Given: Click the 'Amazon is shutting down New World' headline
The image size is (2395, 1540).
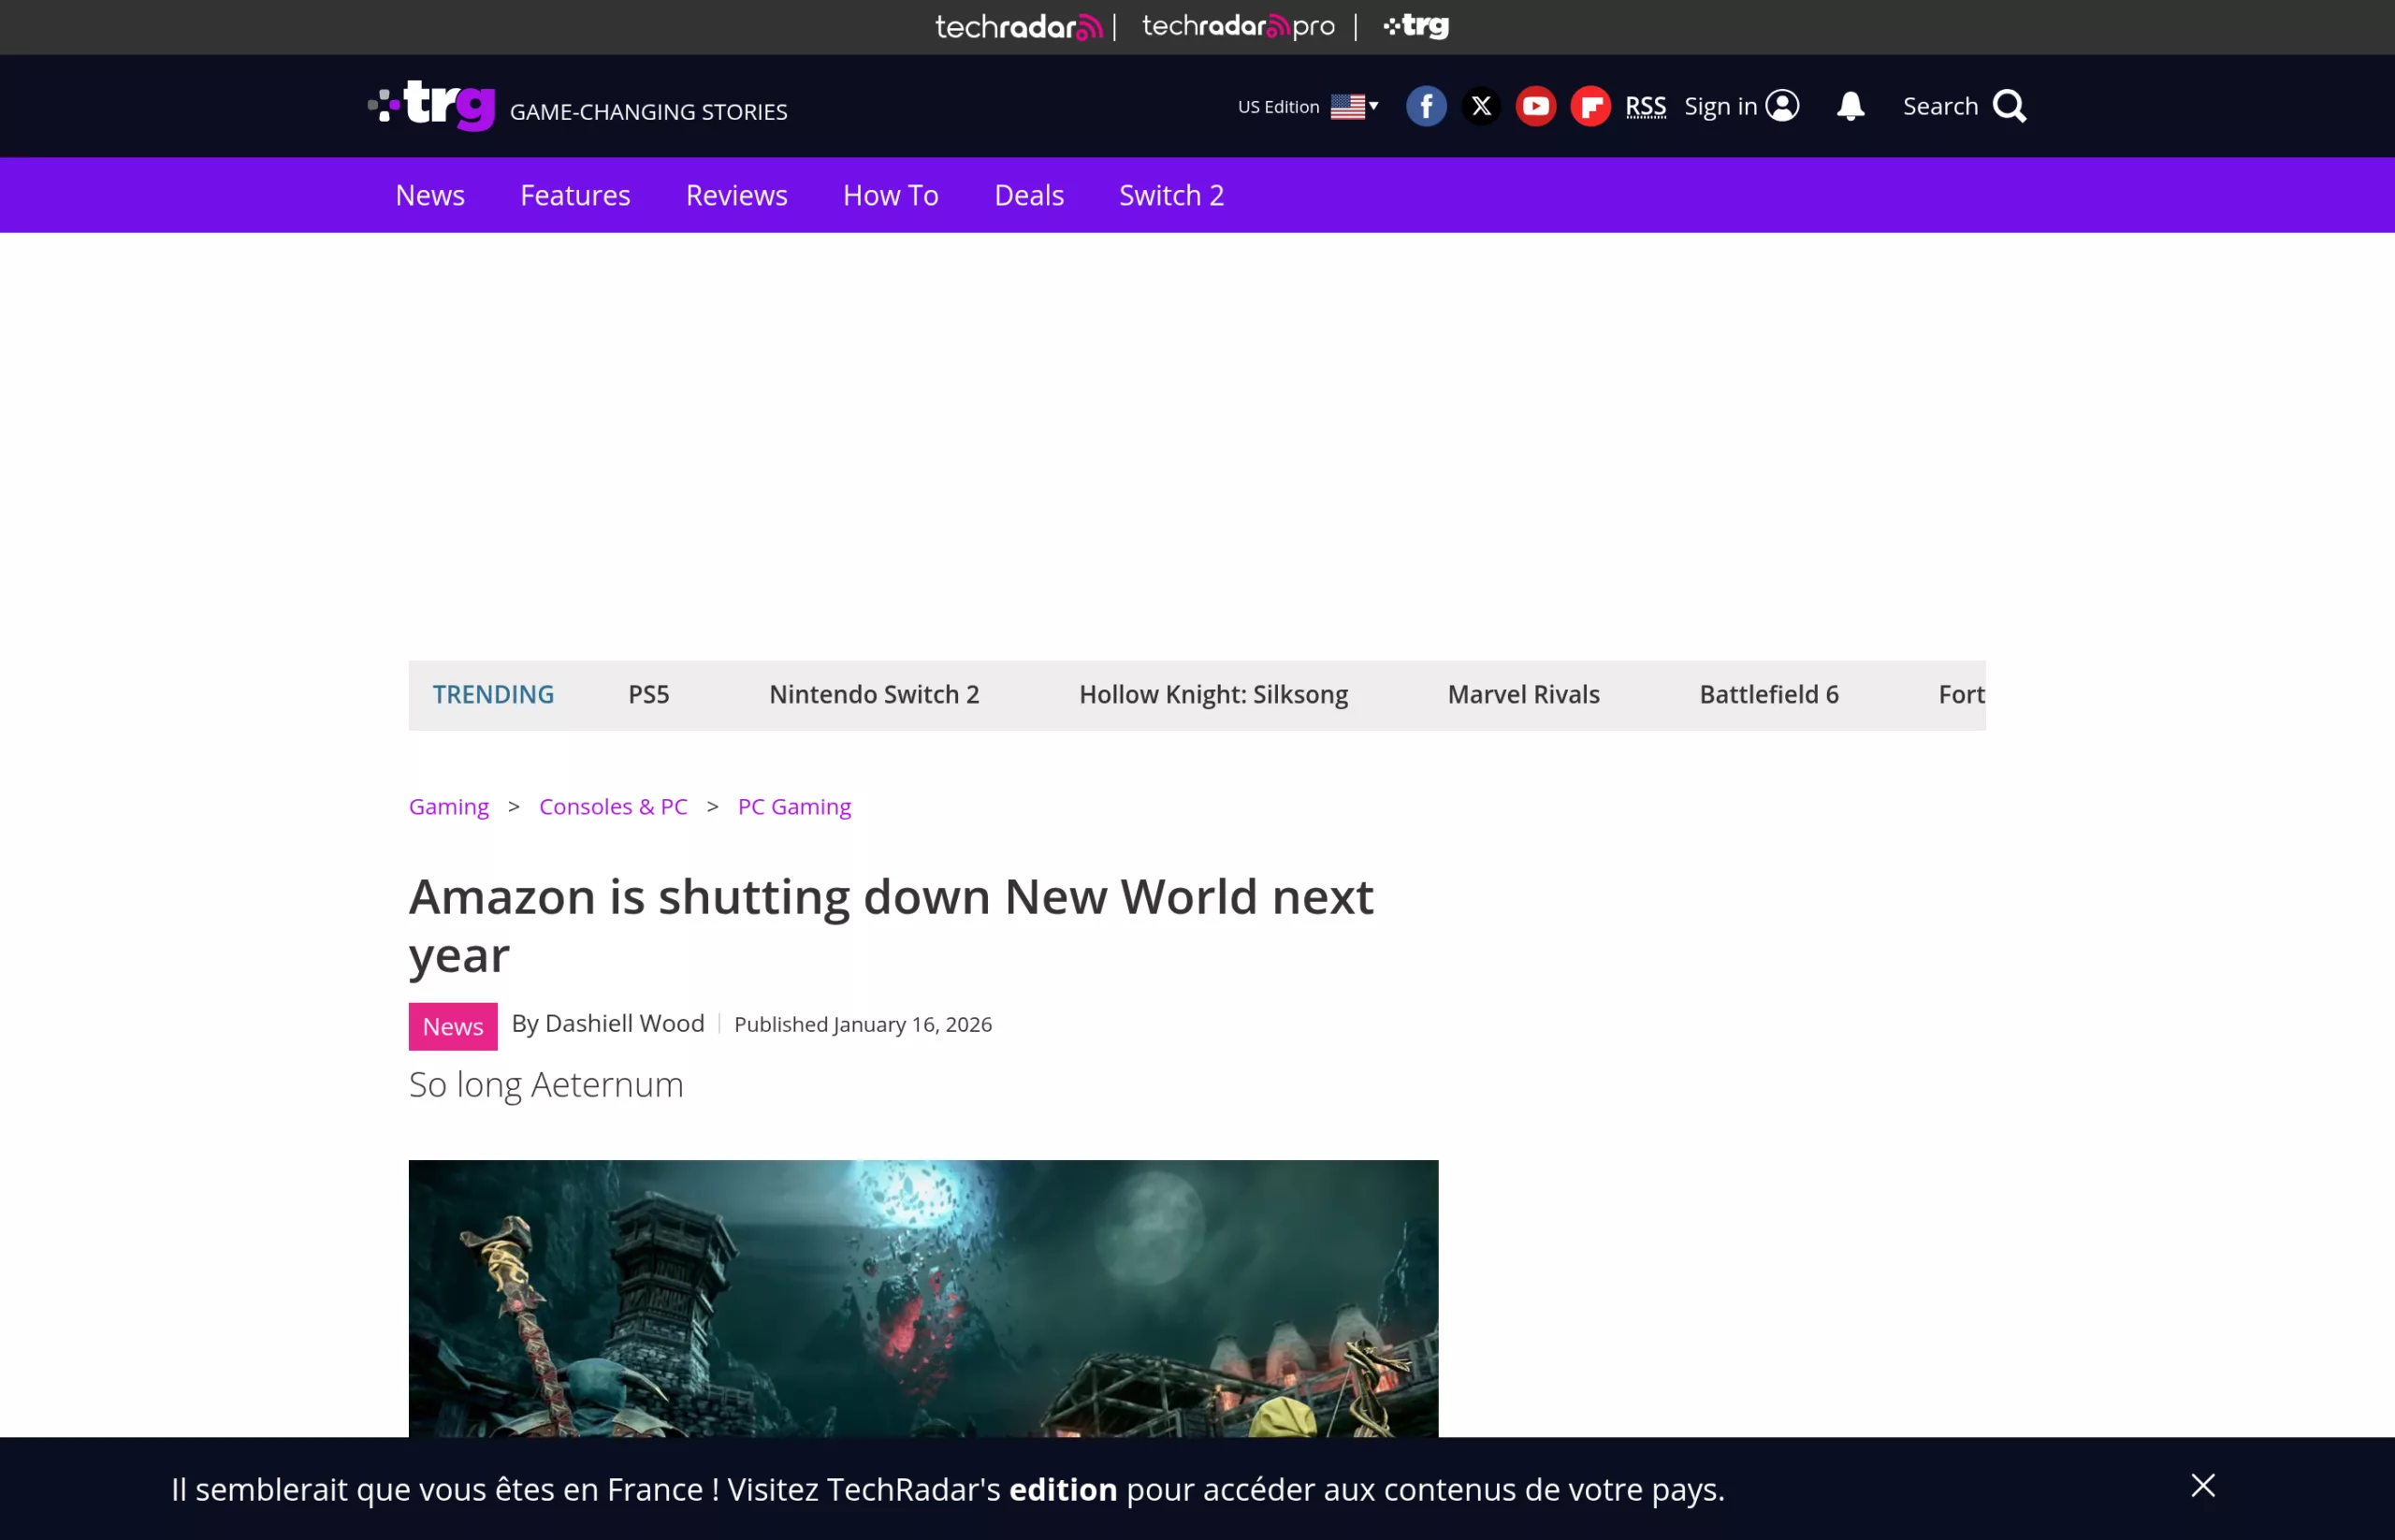Looking at the screenshot, I should click(x=891, y=926).
